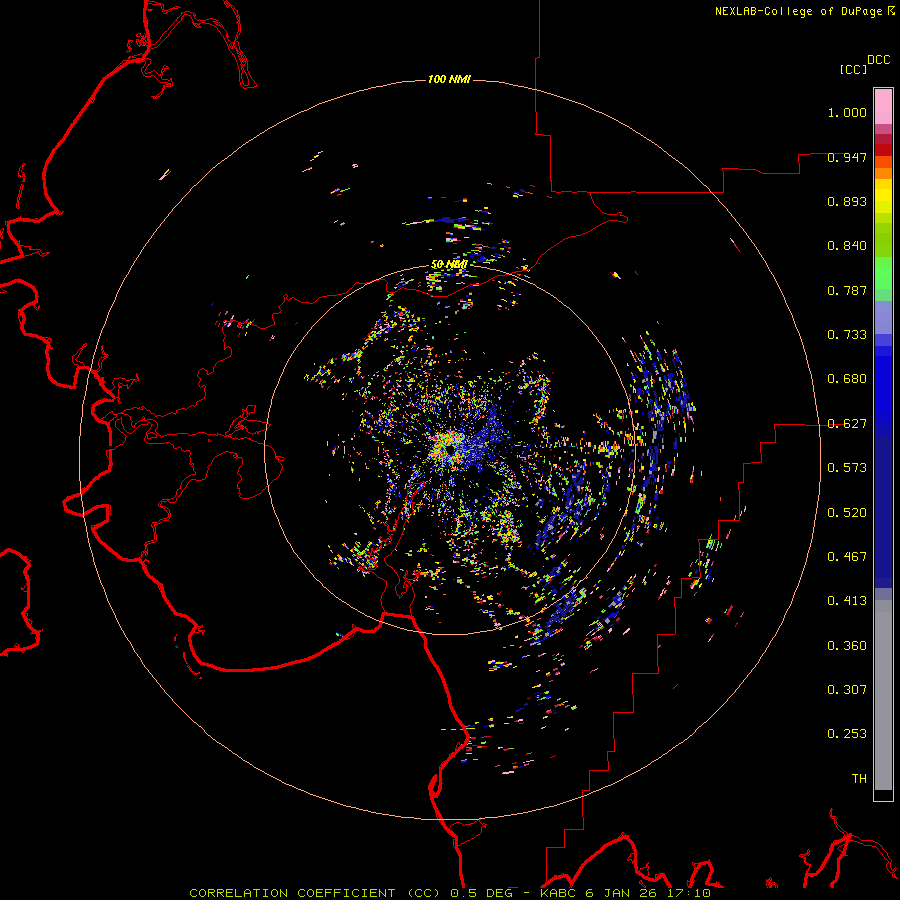Click the [CC] units label
Image resolution: width=900 pixels, height=900 pixels.
tap(853, 69)
